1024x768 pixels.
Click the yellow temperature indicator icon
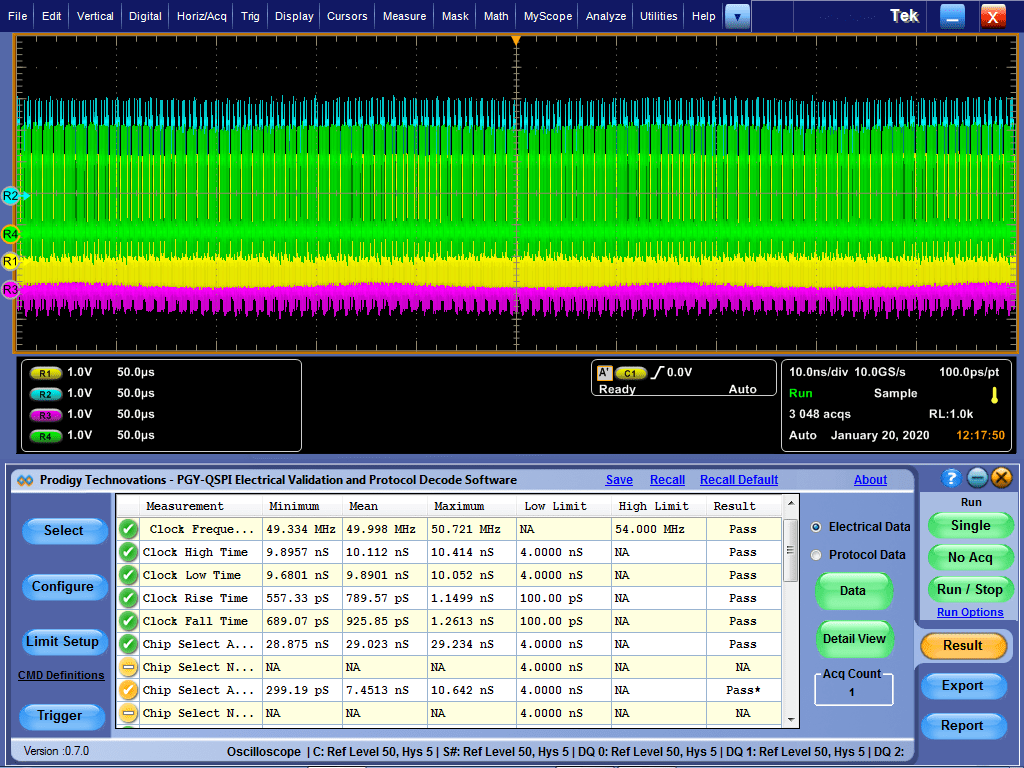994,395
